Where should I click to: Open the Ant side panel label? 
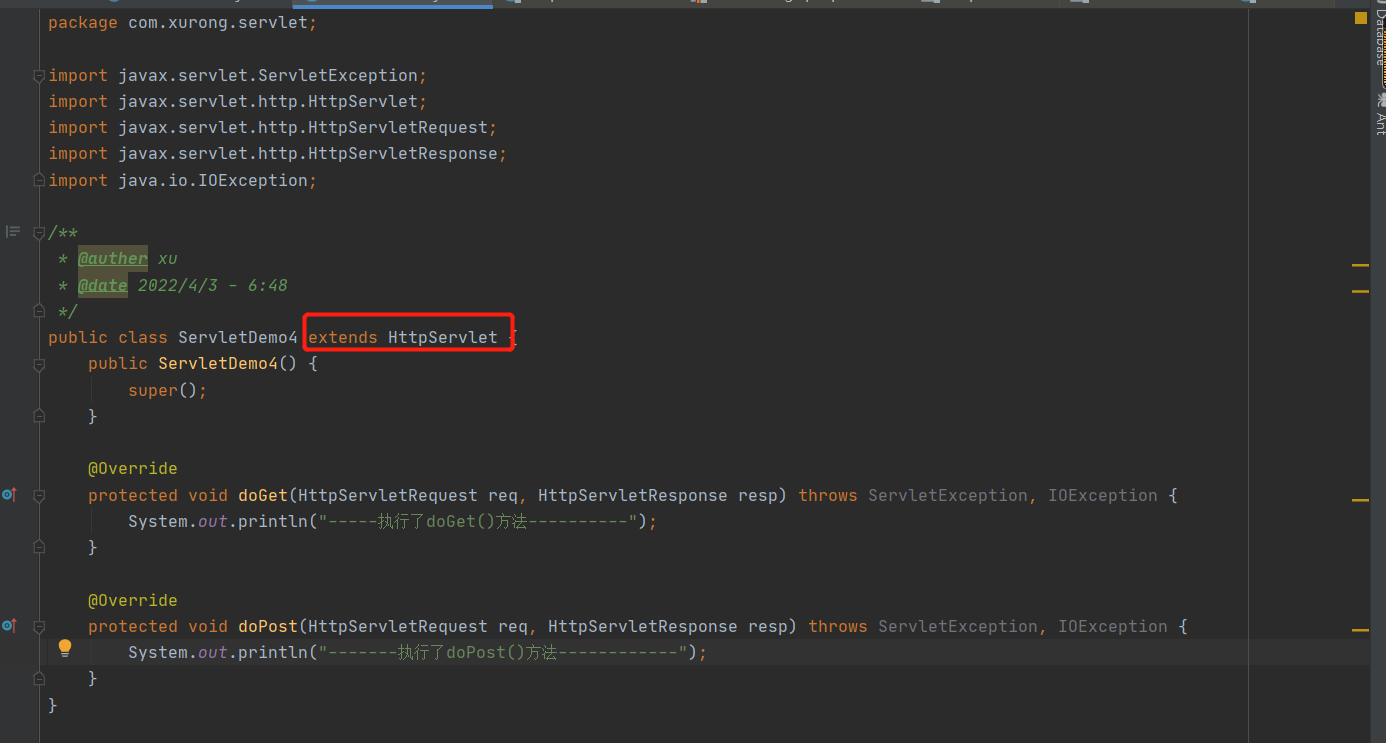(1380, 122)
